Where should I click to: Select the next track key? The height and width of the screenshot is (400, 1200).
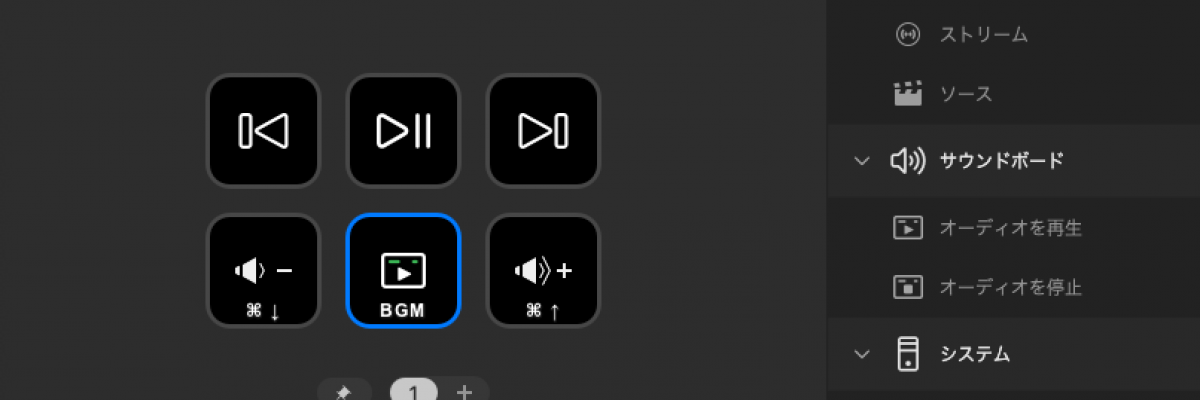click(x=543, y=131)
